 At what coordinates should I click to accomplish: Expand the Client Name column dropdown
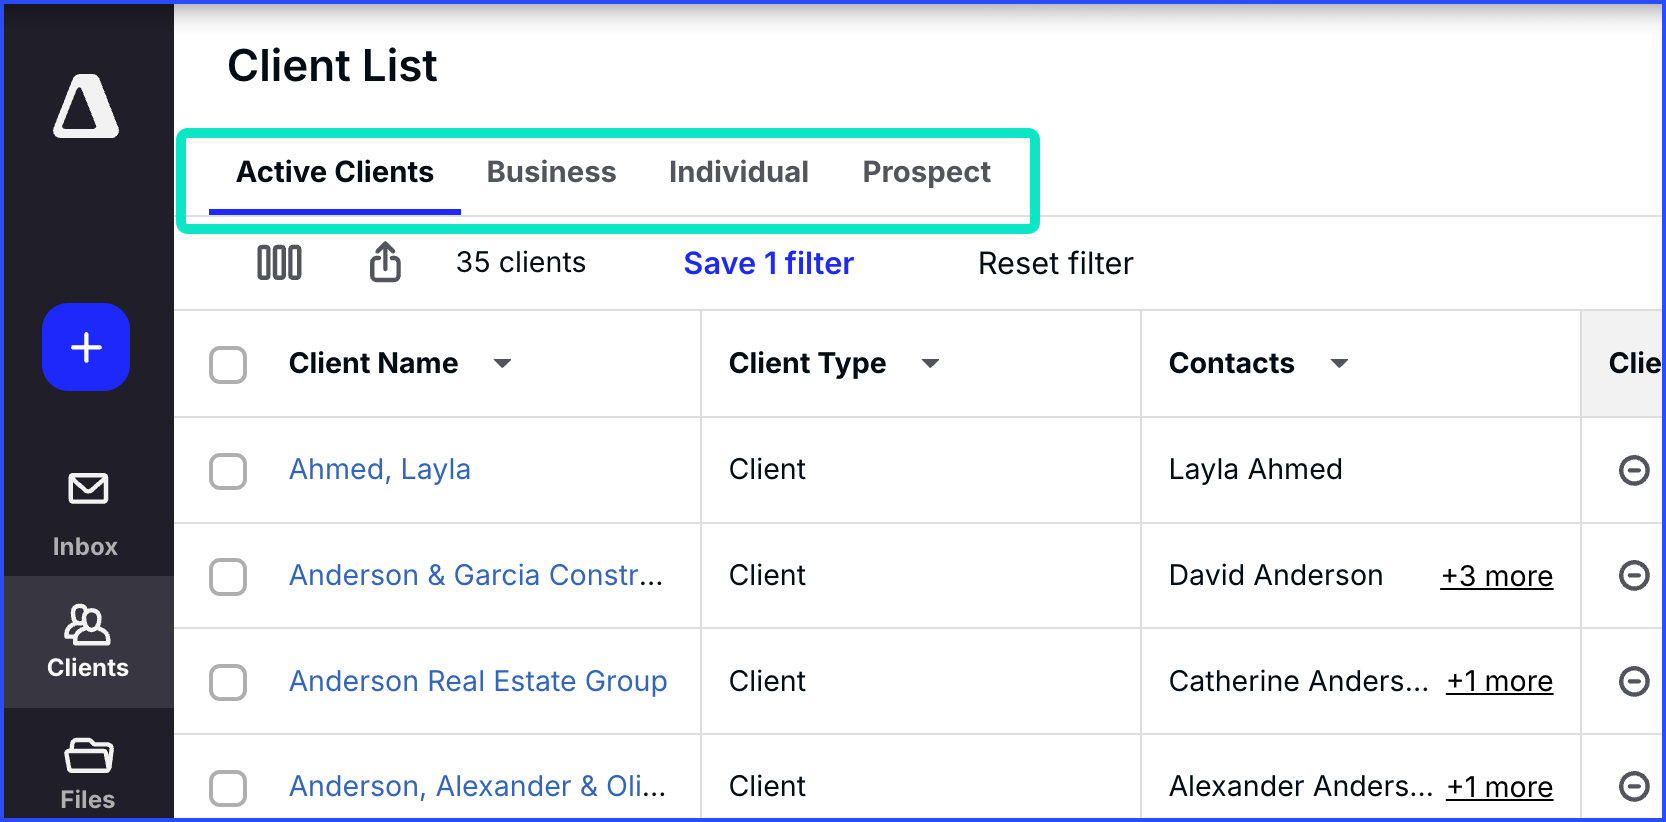point(502,364)
